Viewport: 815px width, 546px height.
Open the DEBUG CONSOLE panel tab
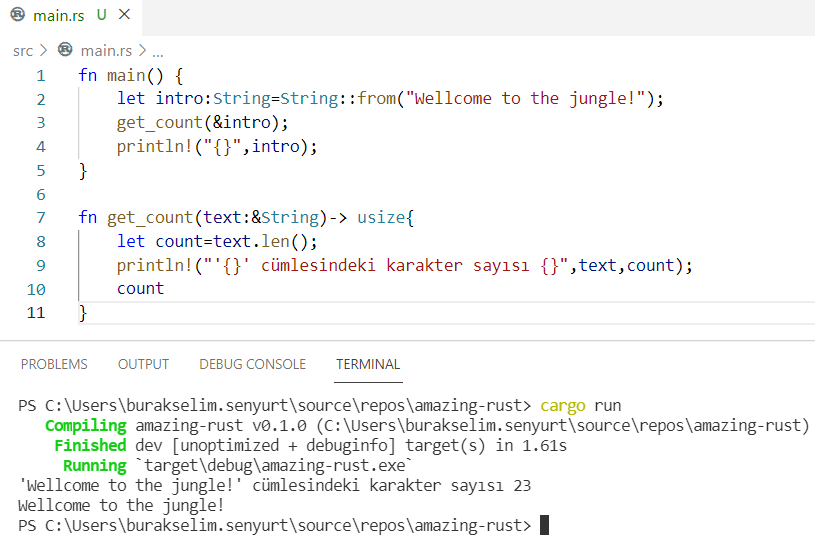252,364
